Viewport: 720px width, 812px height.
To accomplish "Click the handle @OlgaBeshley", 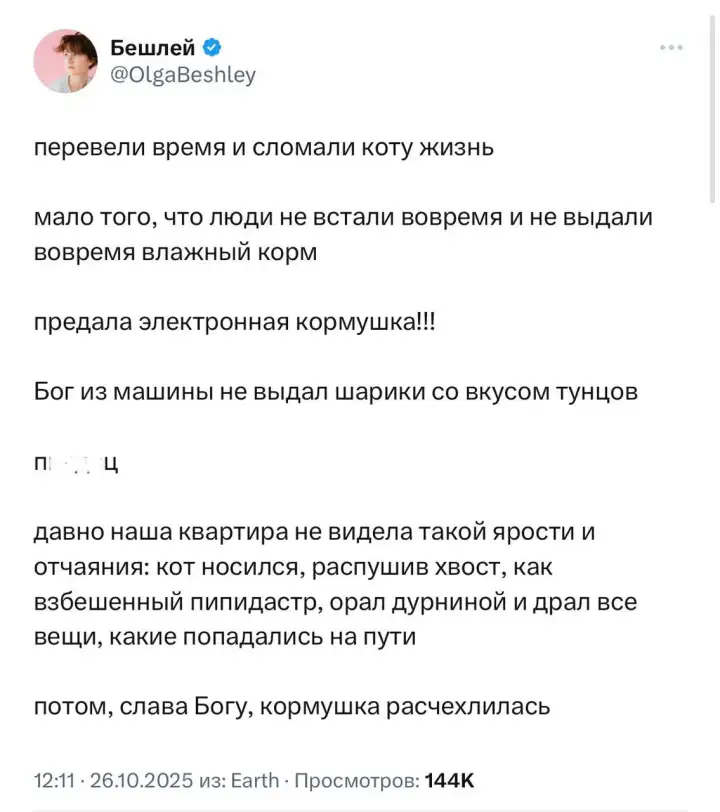I will (x=185, y=72).
